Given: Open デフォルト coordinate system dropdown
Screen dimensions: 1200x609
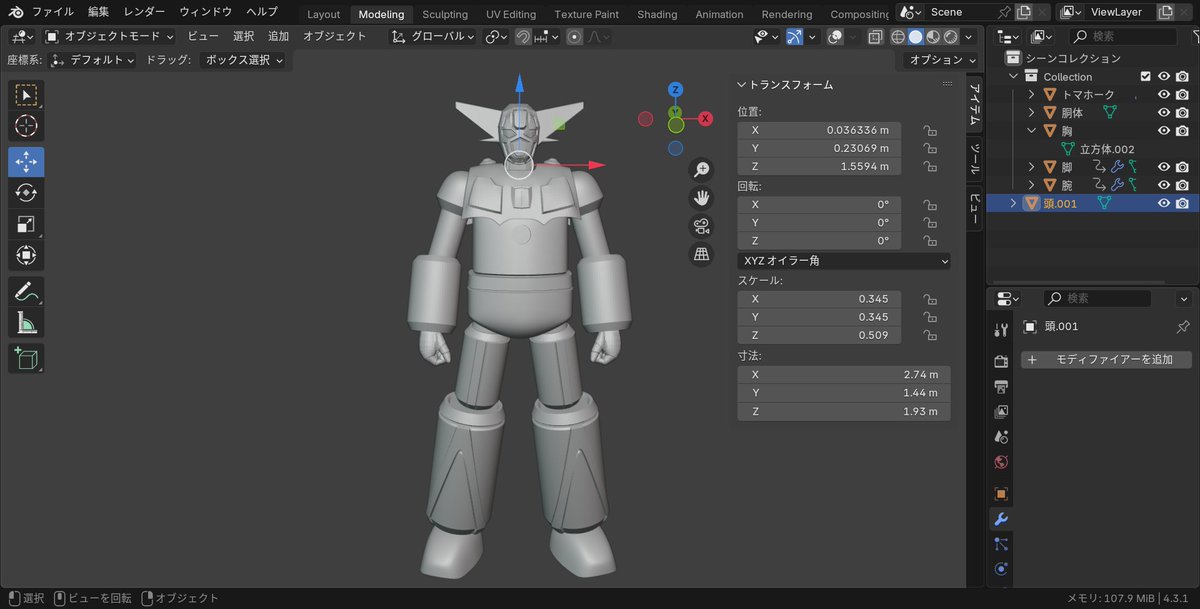Looking at the screenshot, I should pos(92,60).
